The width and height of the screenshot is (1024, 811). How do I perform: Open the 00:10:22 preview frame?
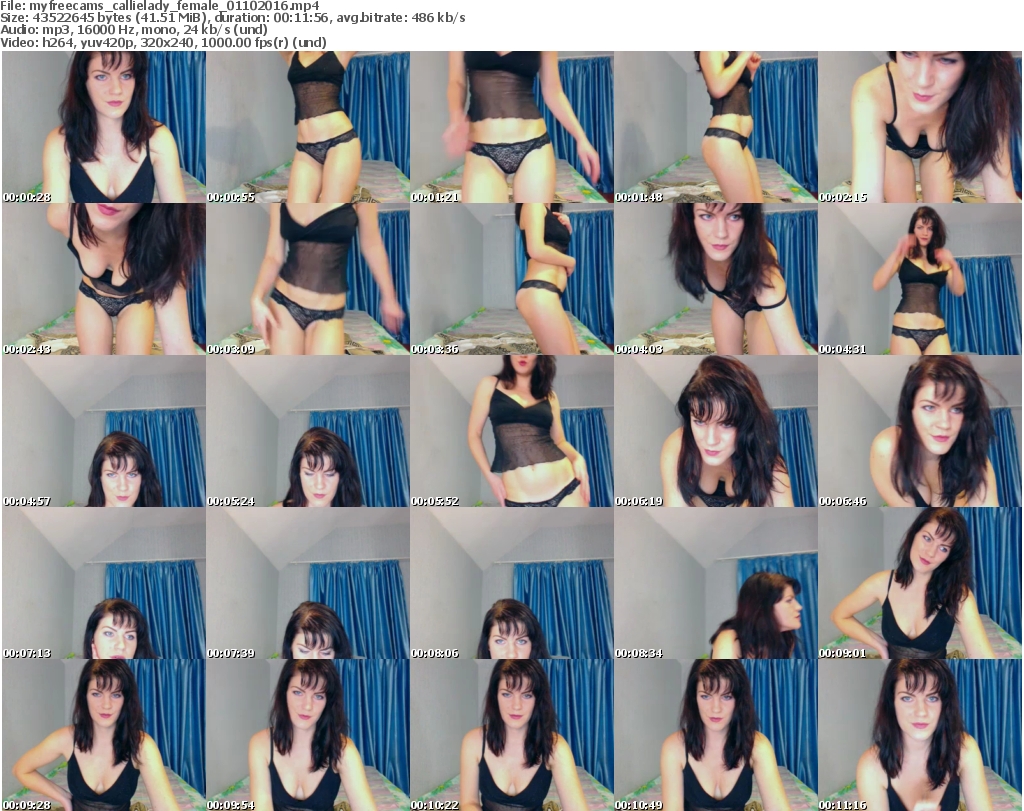(x=512, y=735)
